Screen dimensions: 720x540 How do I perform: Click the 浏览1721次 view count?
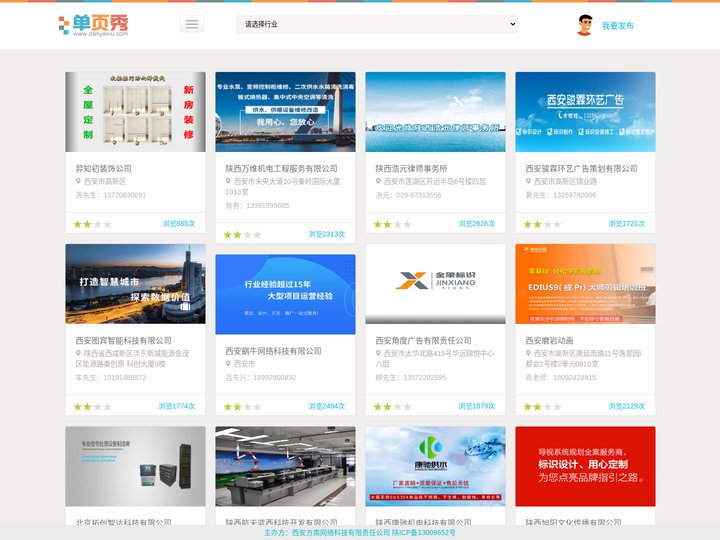click(x=626, y=224)
